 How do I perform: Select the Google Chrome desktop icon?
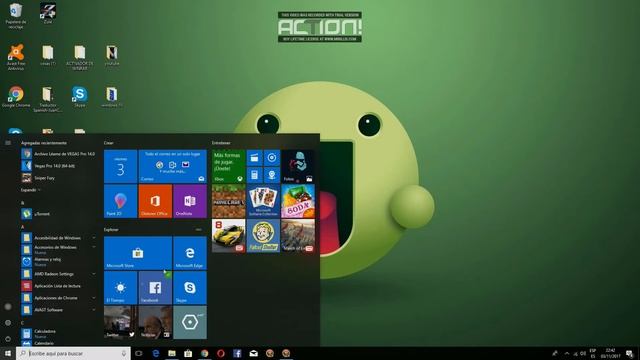(x=16, y=97)
